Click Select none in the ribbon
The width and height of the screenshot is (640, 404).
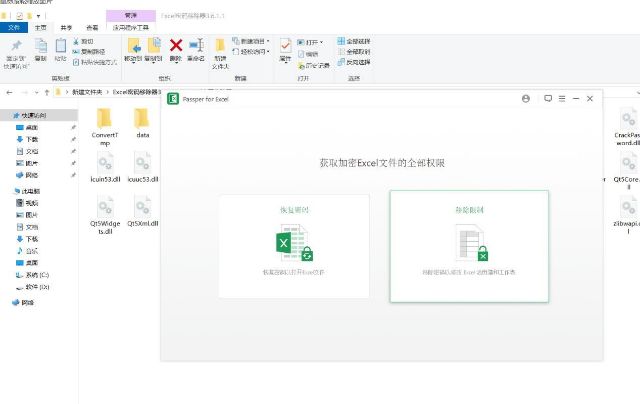tap(354, 52)
